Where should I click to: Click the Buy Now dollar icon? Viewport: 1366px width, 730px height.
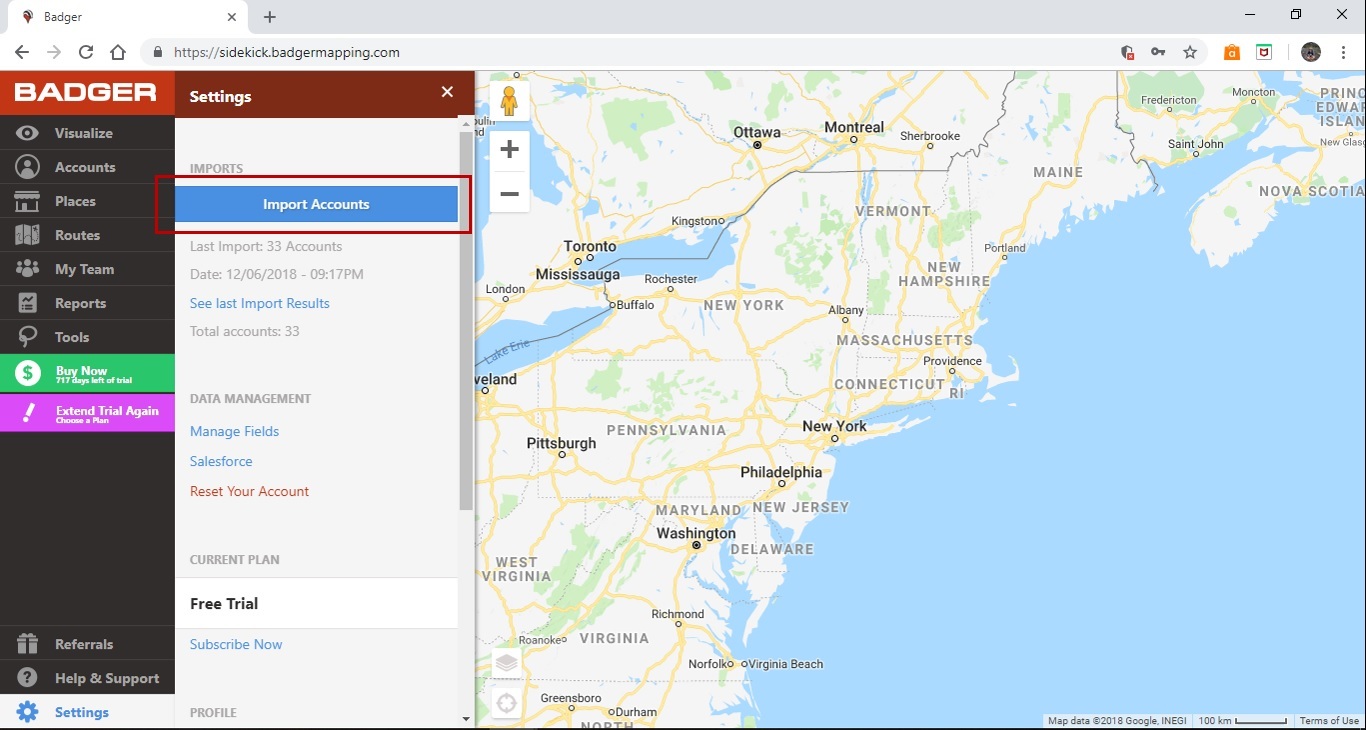27,374
